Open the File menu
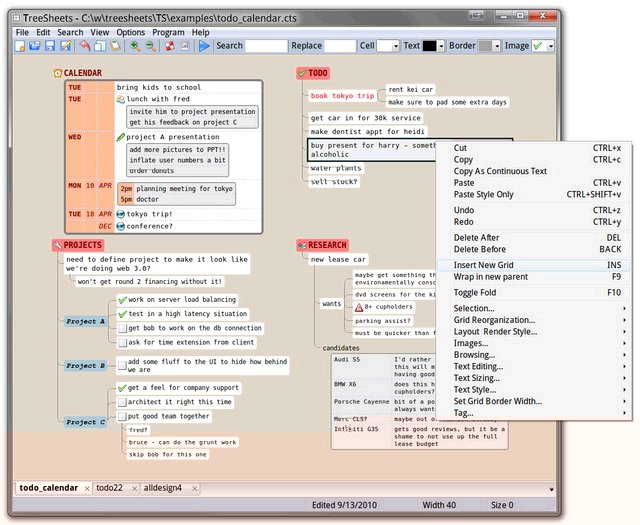 click(22, 32)
